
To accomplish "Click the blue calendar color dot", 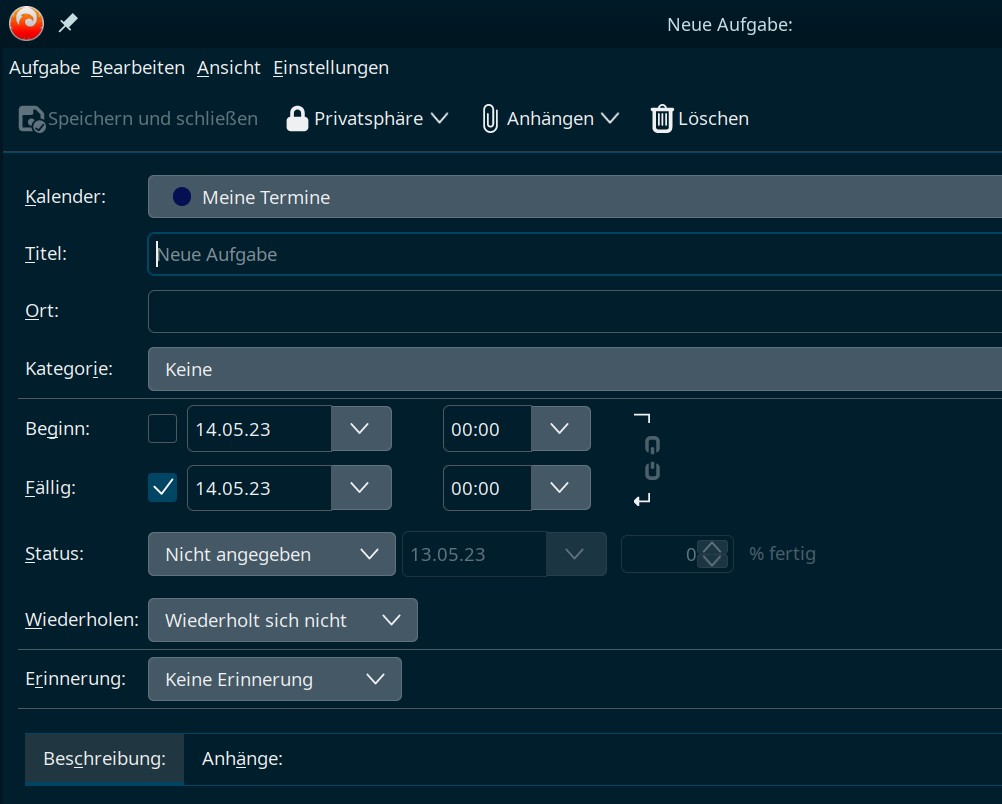I will pyautogui.click(x=182, y=197).
